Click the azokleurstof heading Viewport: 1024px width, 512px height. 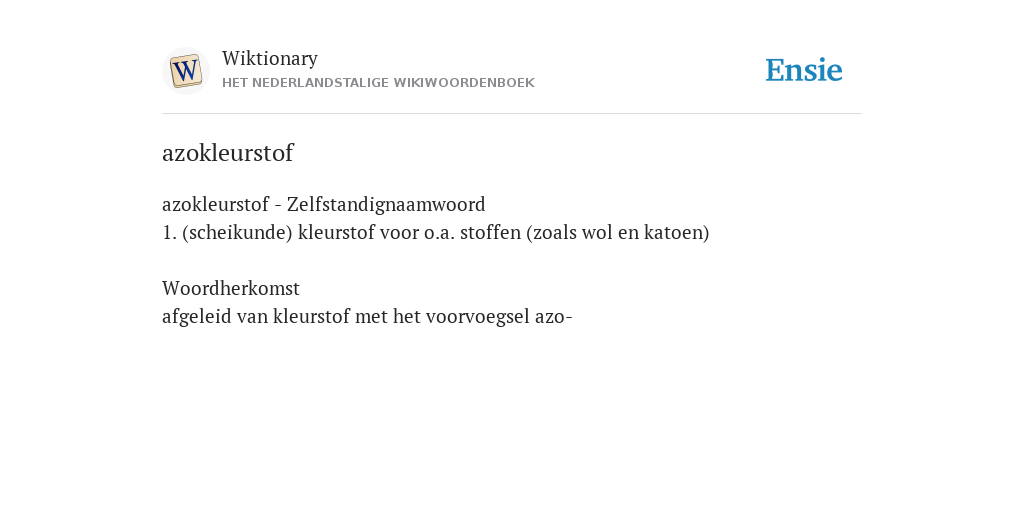(x=227, y=153)
